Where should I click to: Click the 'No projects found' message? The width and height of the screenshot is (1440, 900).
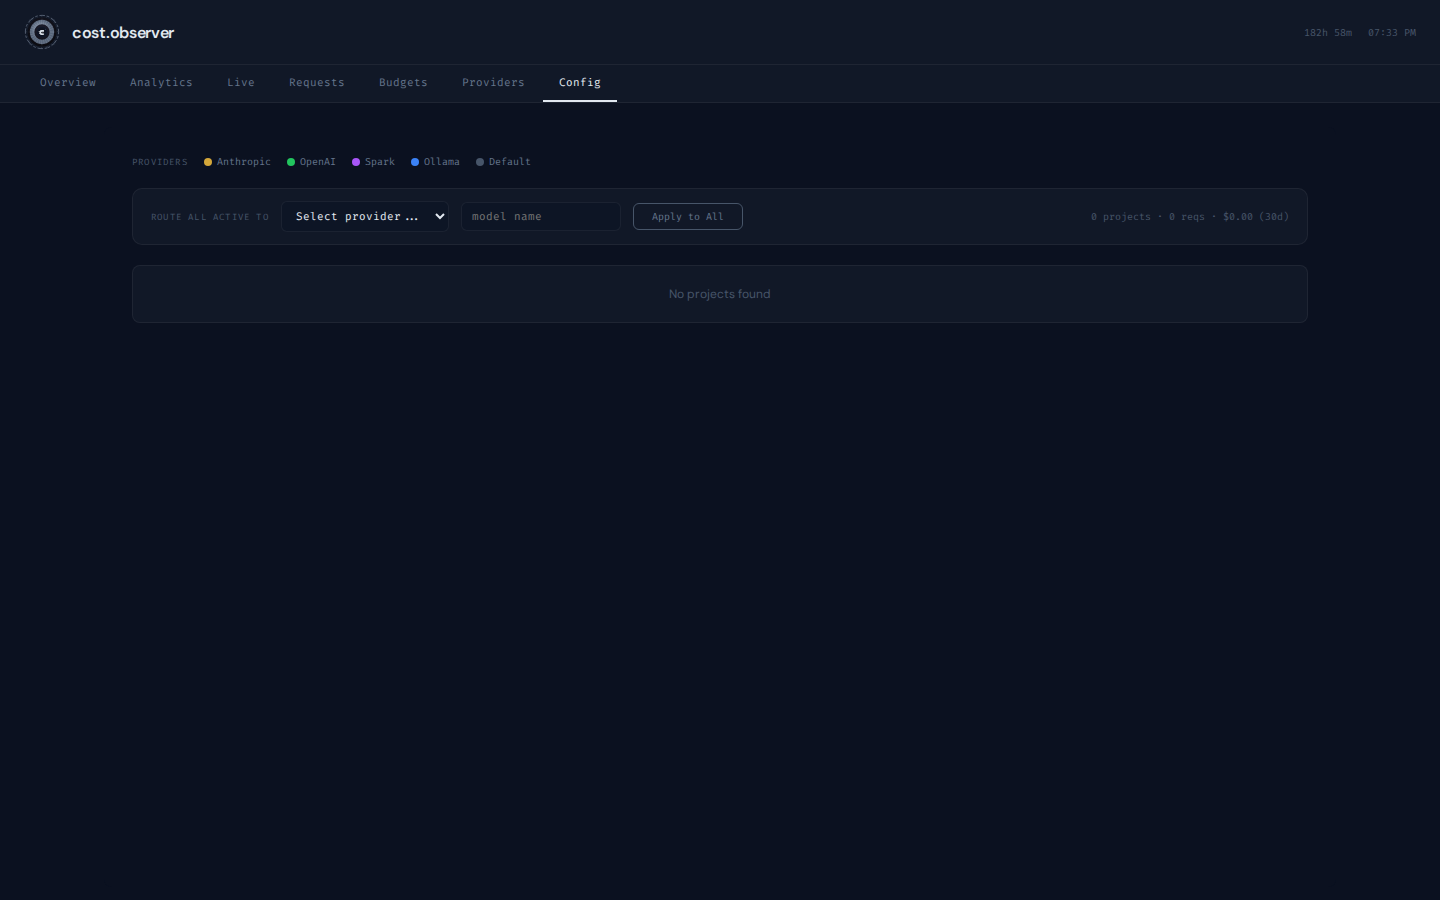(720, 294)
